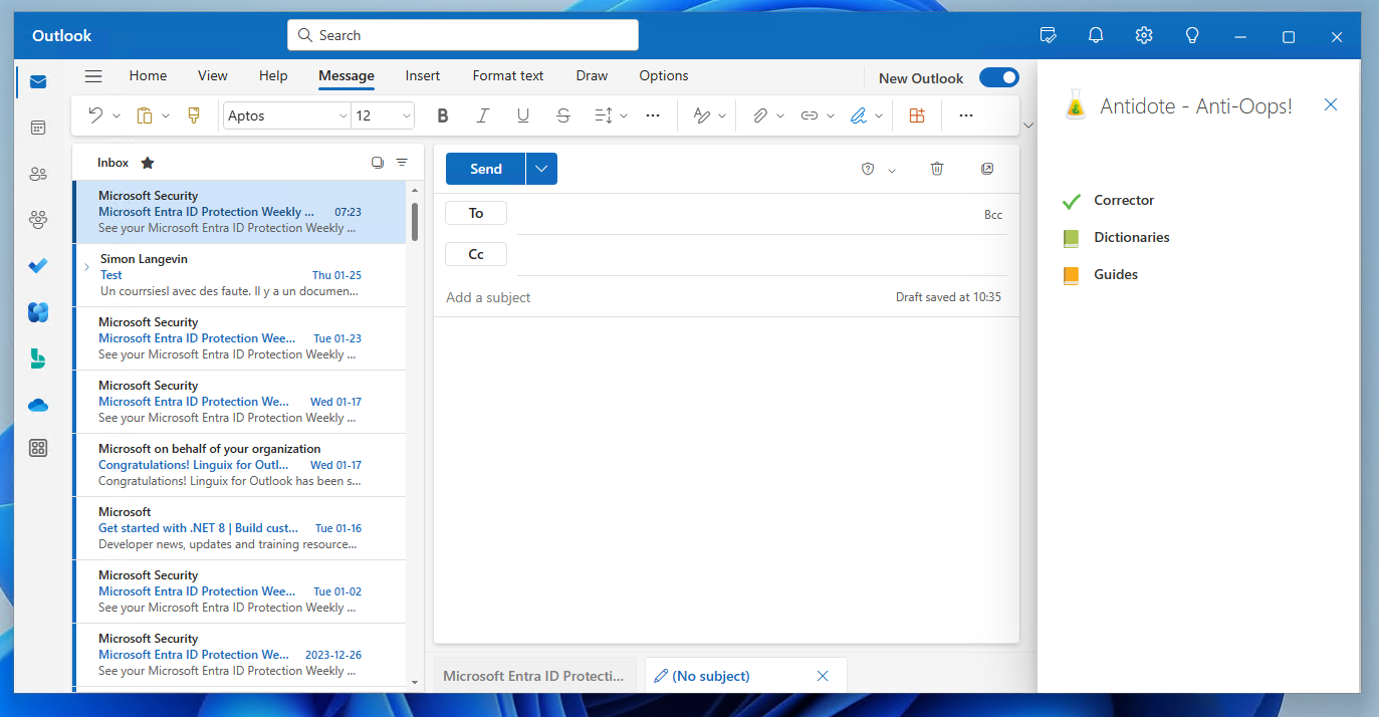Viewport: 1379px width, 717px height.
Task: Click the Strikethrough icon
Action: click(563, 116)
